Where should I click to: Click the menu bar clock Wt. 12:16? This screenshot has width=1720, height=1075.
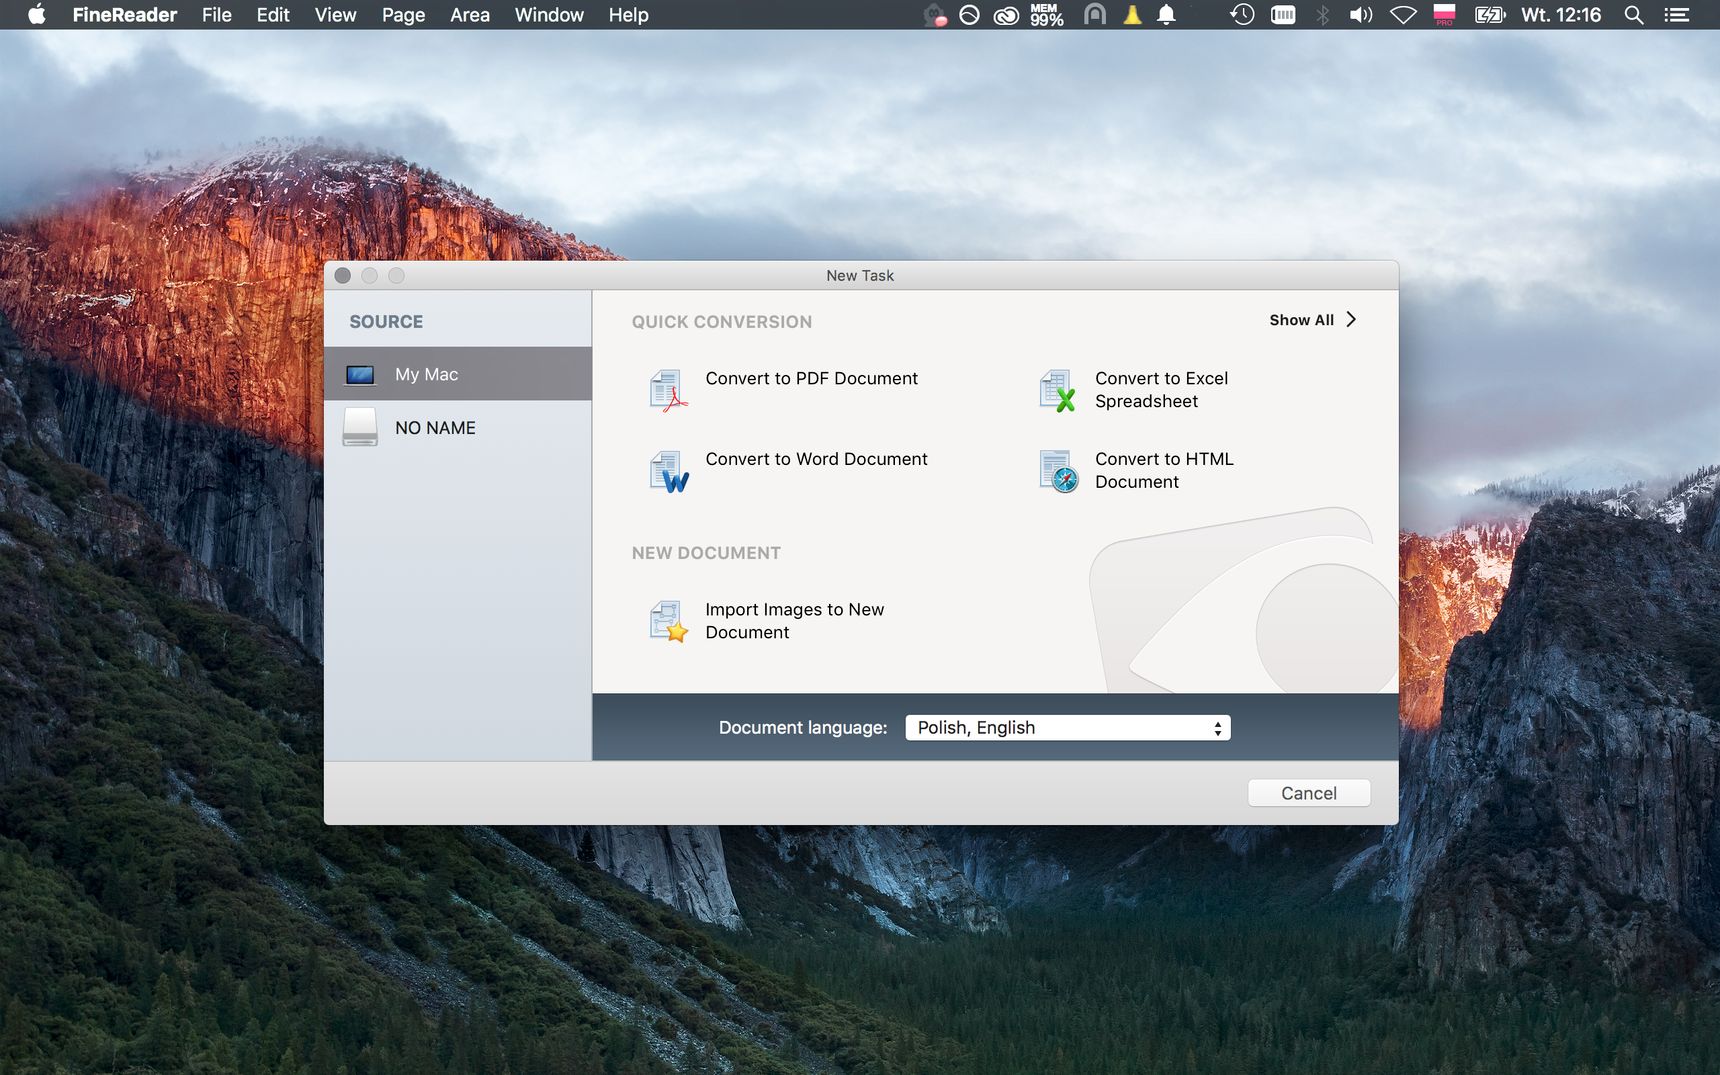point(1561,15)
